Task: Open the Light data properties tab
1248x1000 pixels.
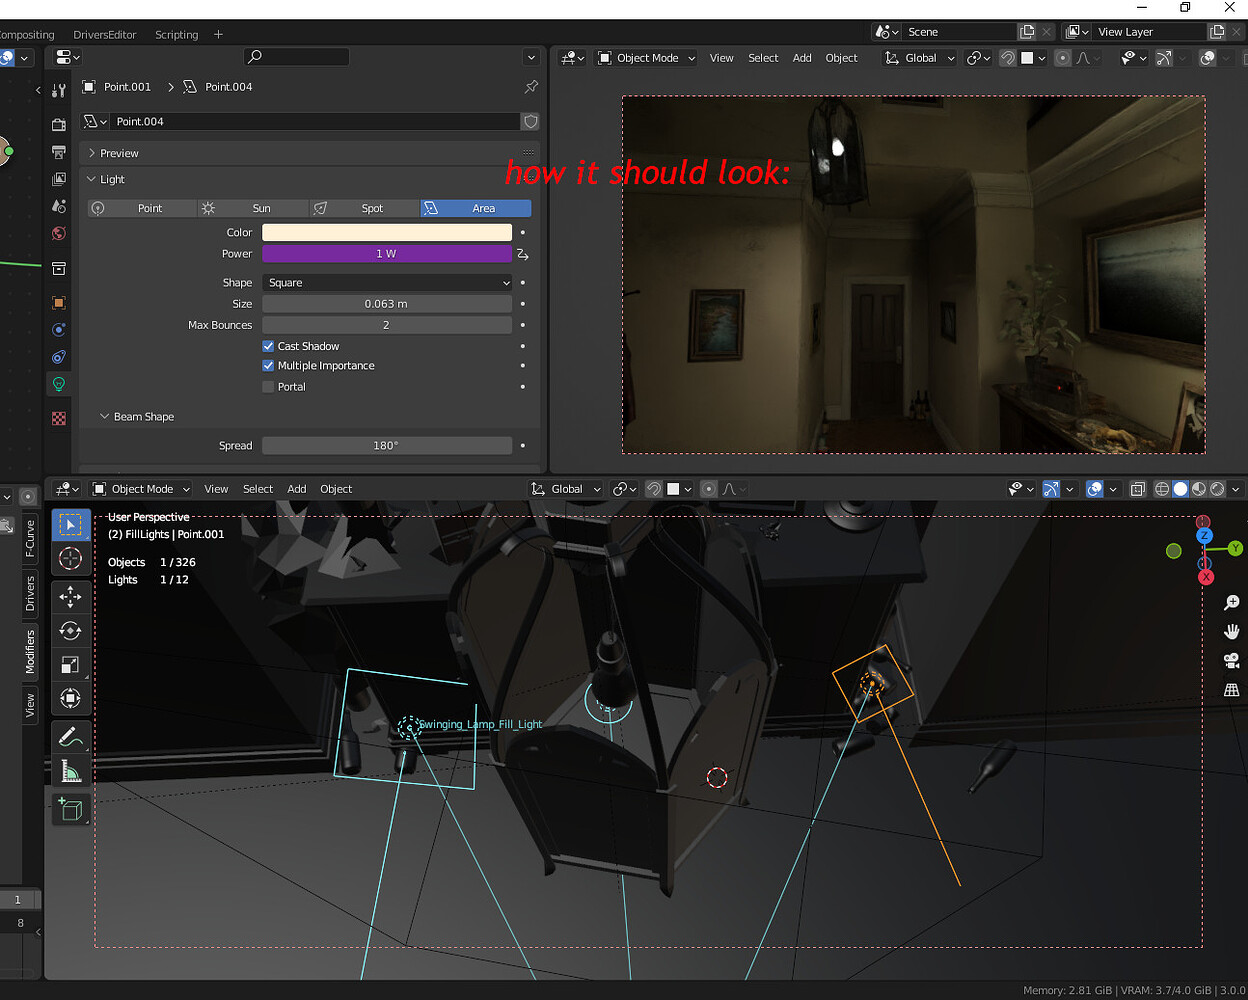Action: point(59,384)
